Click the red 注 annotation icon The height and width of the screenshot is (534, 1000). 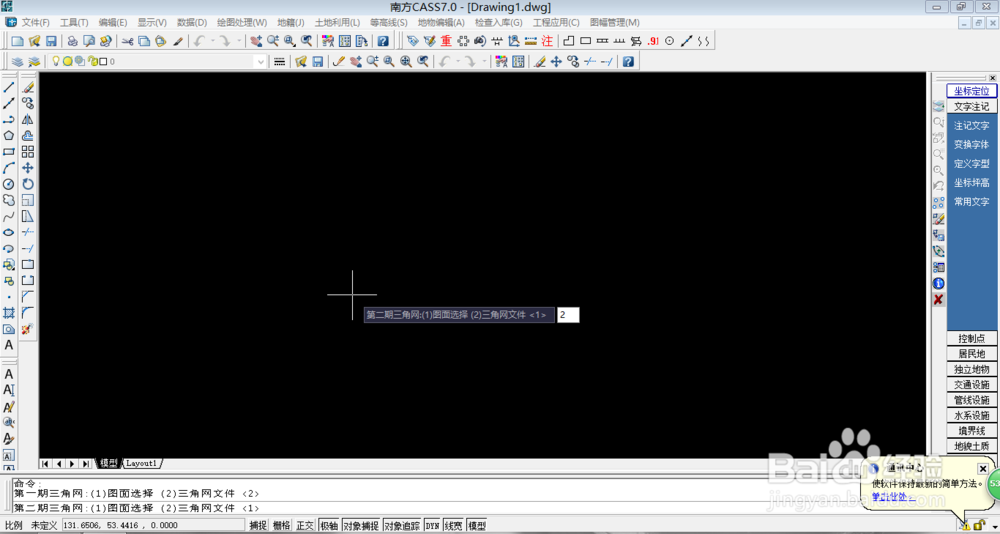point(547,41)
